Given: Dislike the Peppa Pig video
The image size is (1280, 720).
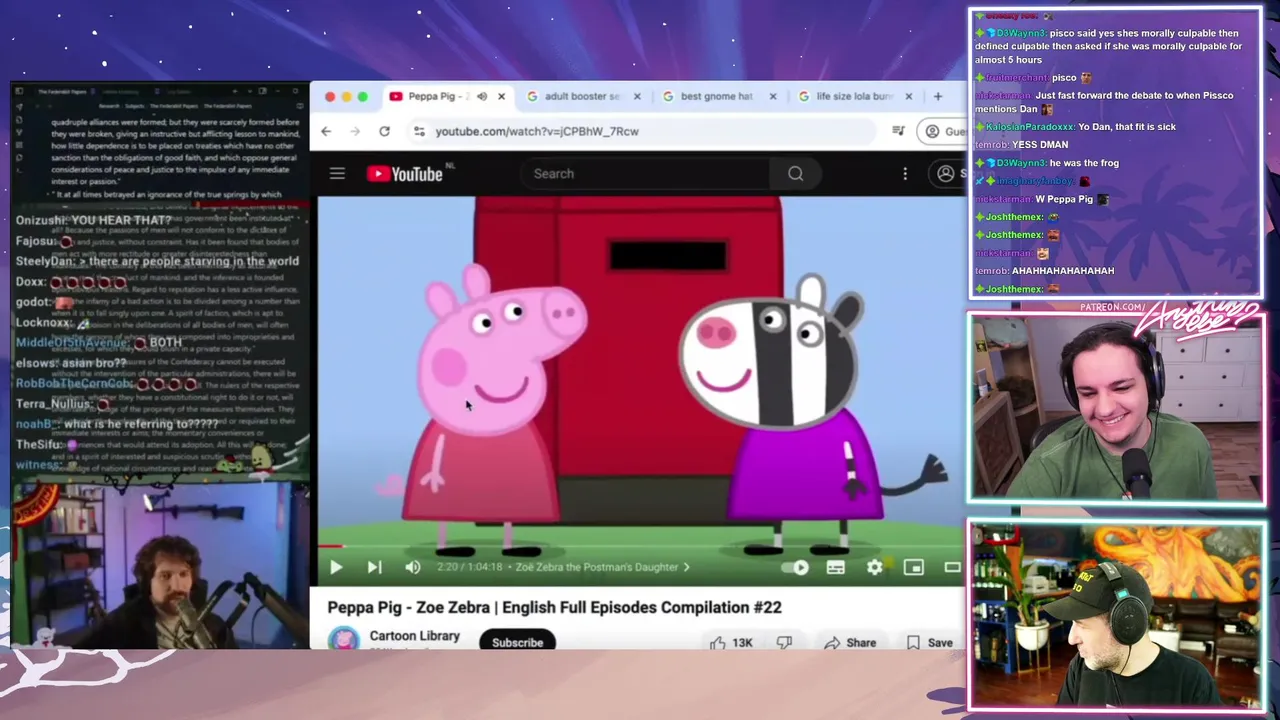Looking at the screenshot, I should (x=784, y=642).
